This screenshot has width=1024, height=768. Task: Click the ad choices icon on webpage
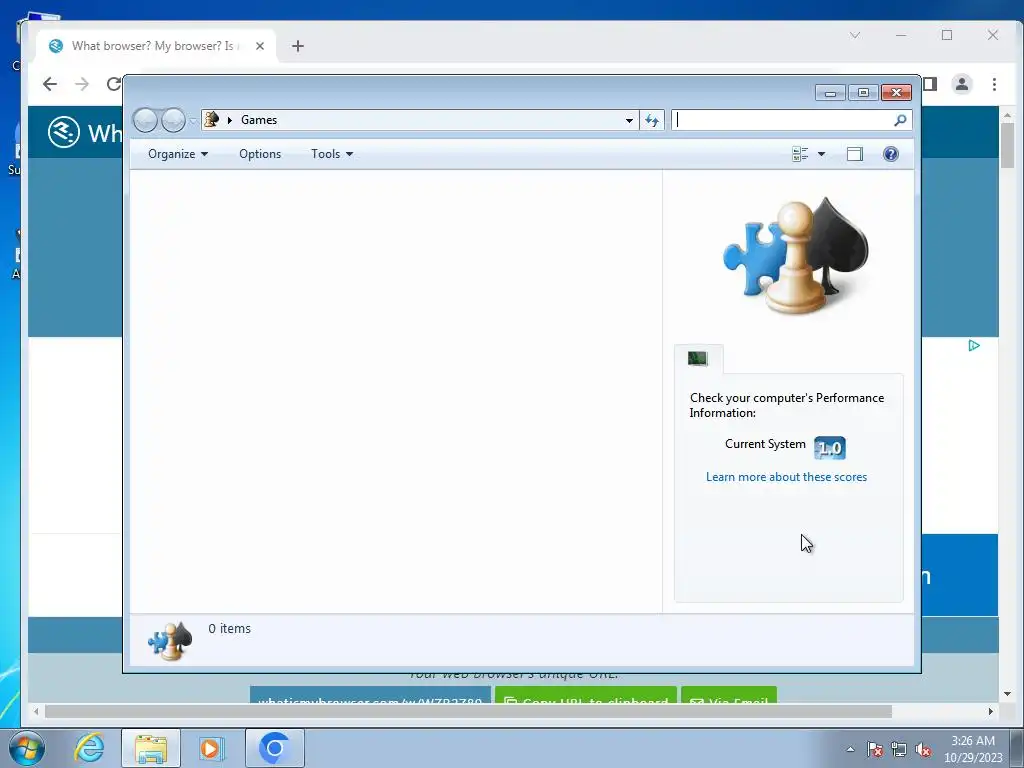click(974, 345)
